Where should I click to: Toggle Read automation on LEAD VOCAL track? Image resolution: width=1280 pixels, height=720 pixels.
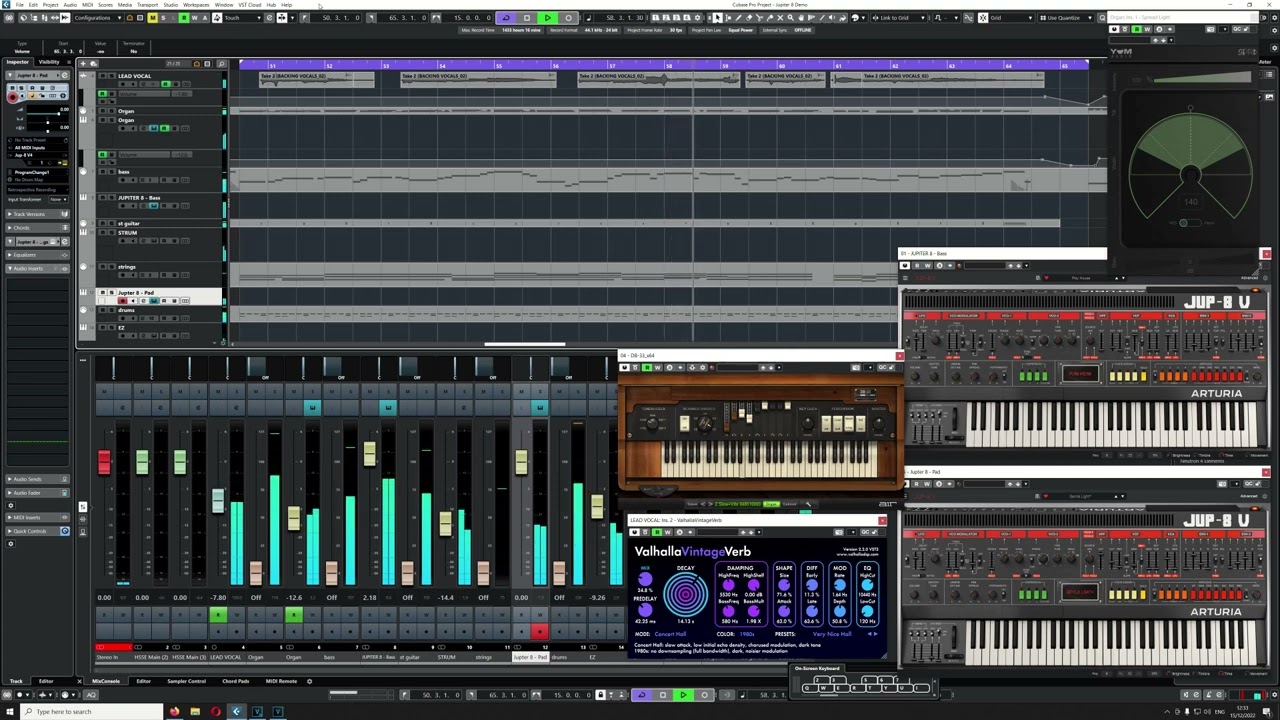[164, 84]
